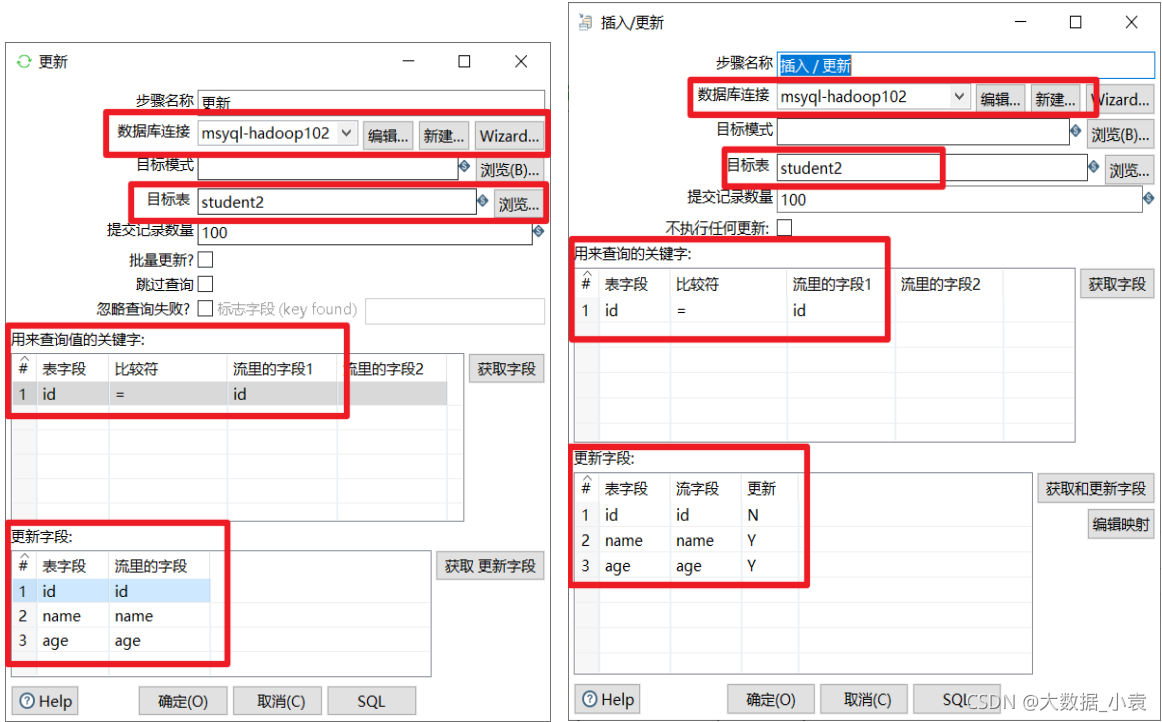Click 提交记录数量 field in 更新 window
This screenshot has height=722, width=1162.
click(x=365, y=233)
